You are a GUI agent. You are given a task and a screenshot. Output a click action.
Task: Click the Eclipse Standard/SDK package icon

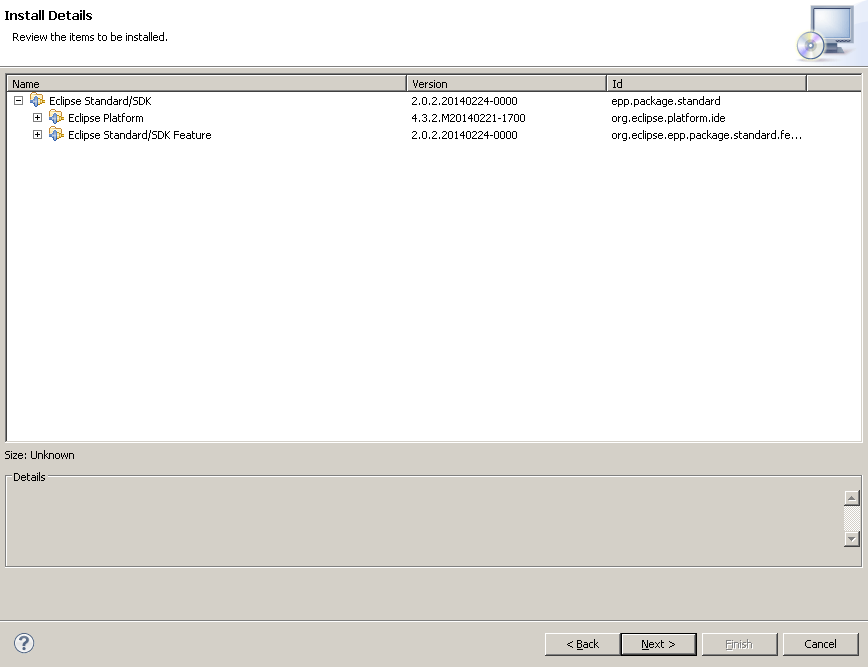tap(37, 100)
